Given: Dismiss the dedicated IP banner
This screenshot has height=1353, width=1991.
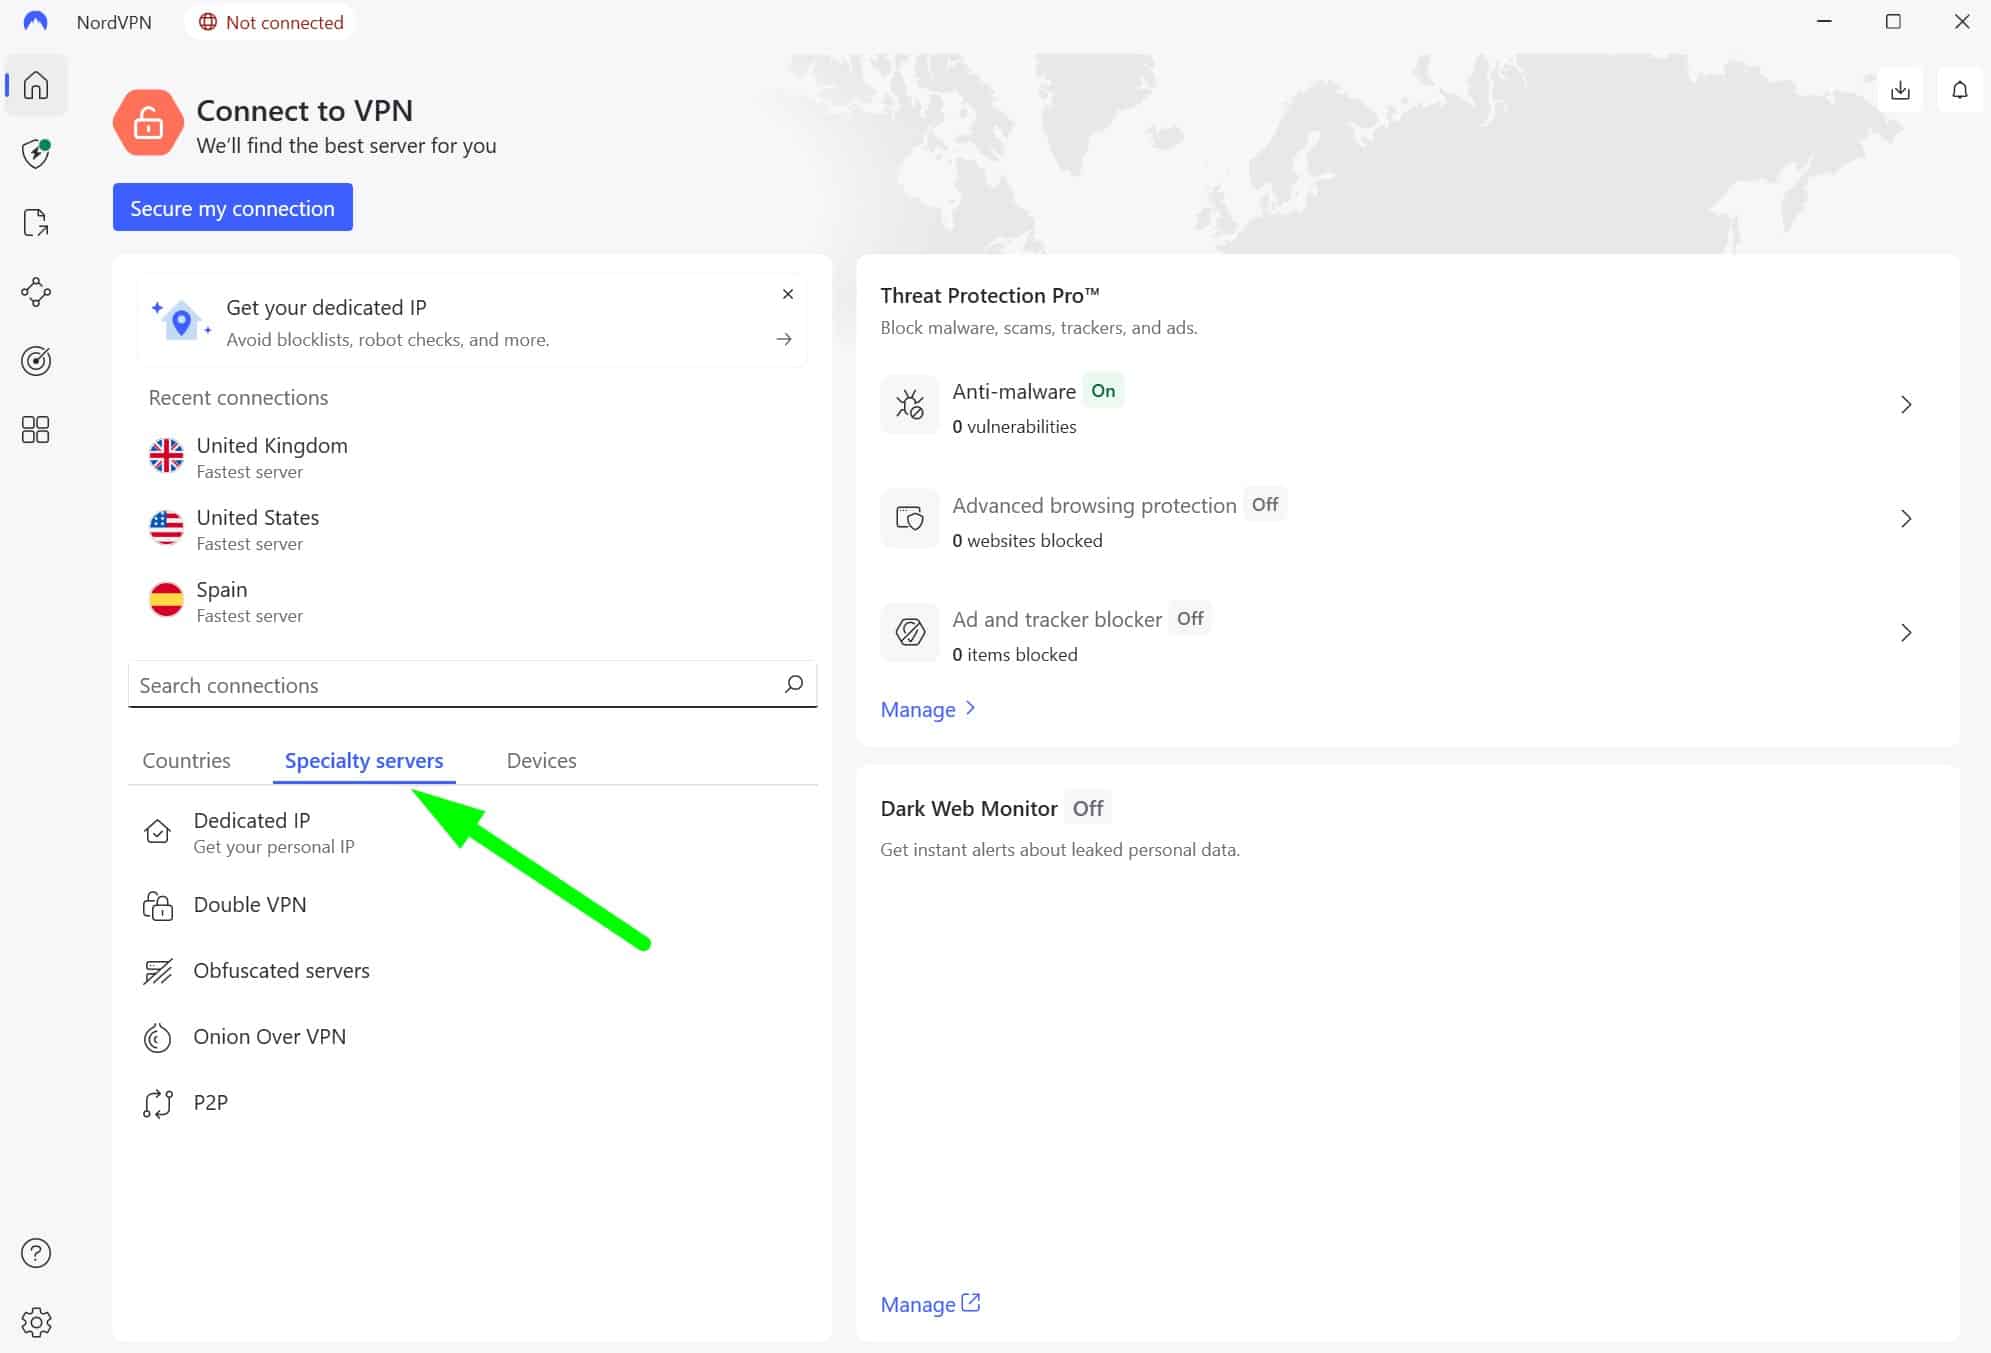Looking at the screenshot, I should tap(788, 294).
